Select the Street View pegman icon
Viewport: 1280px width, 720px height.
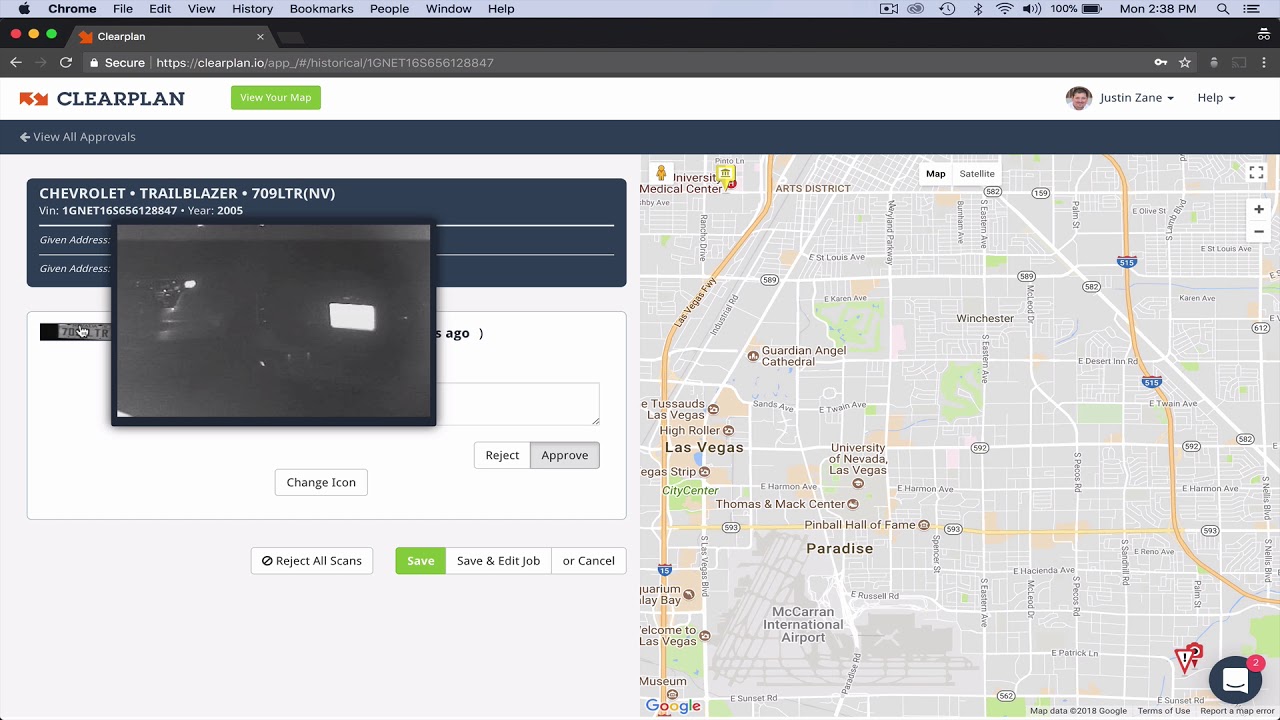point(660,174)
